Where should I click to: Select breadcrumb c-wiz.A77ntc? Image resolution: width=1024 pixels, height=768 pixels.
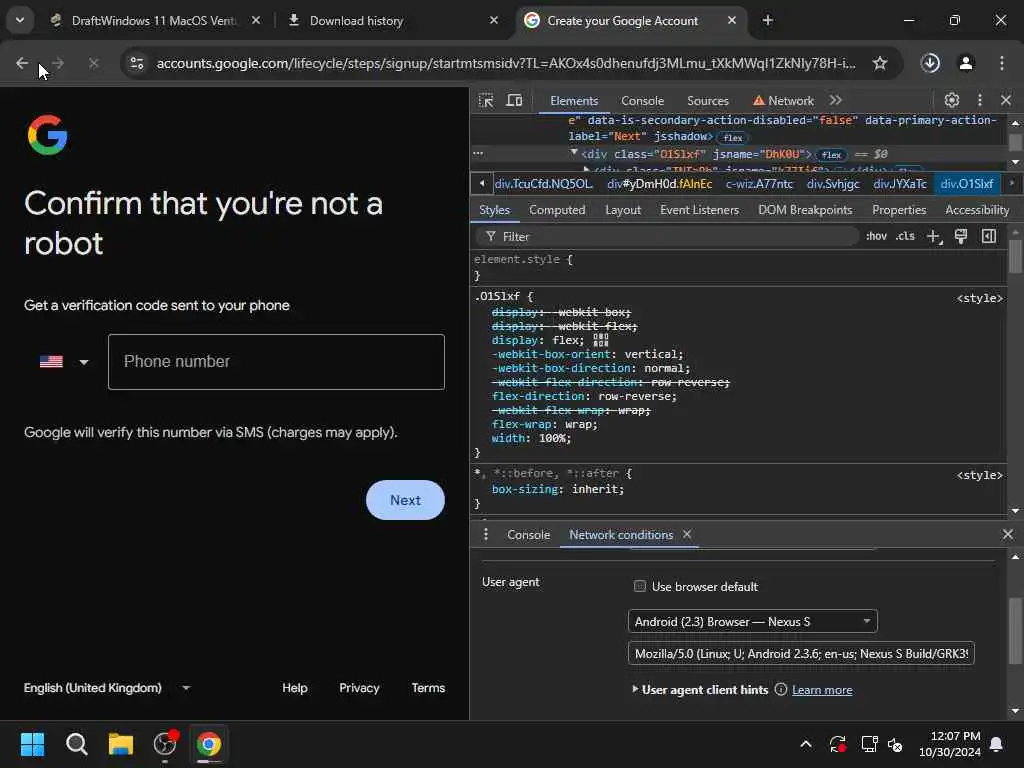click(x=759, y=184)
